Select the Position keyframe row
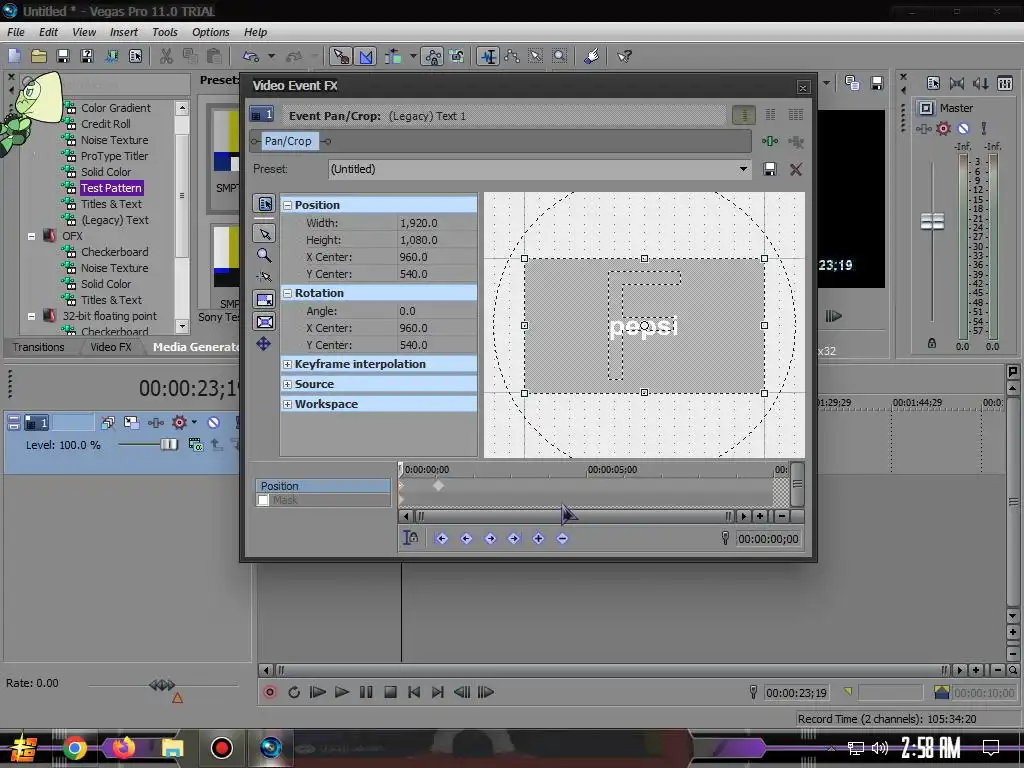This screenshot has height=768, width=1024. [323, 486]
